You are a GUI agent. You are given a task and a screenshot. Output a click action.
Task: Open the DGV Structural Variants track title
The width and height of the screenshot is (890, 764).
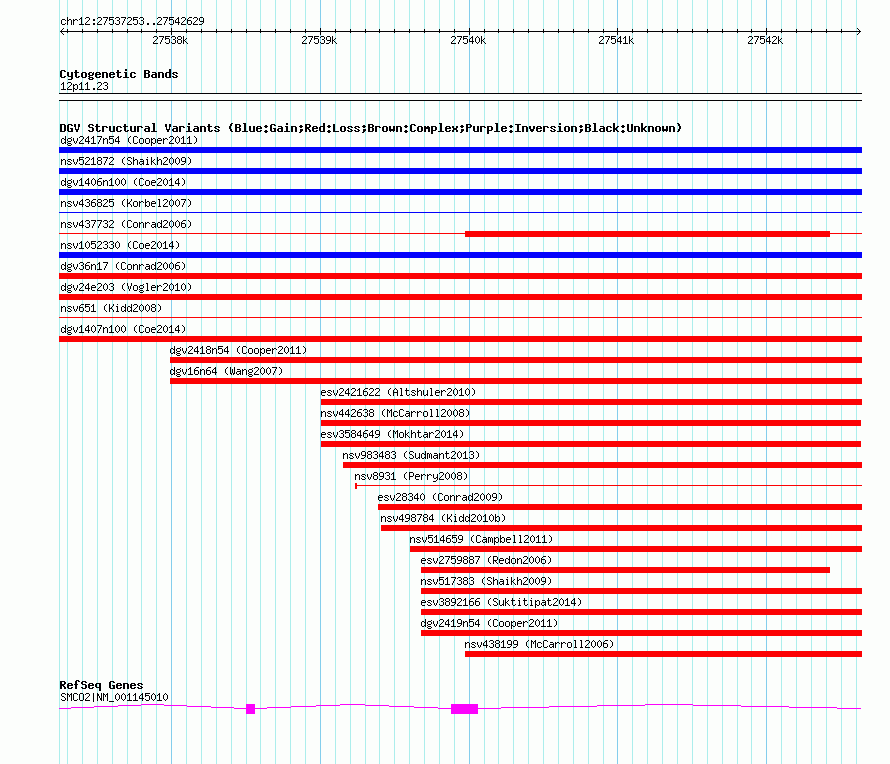371,128
